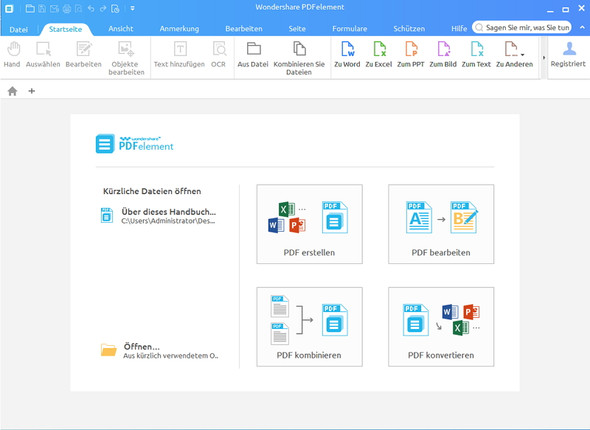The height and width of the screenshot is (430, 590).
Task: Collapse the ribbon with the chevron
Action: click(x=582, y=27)
